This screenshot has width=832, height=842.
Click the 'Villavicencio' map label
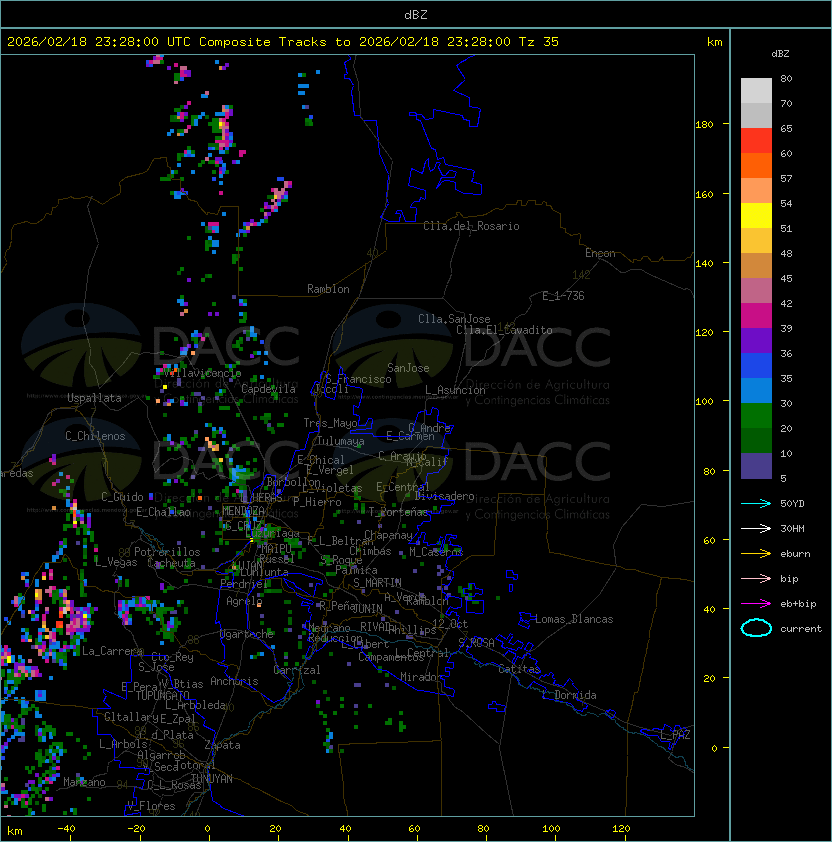203,373
